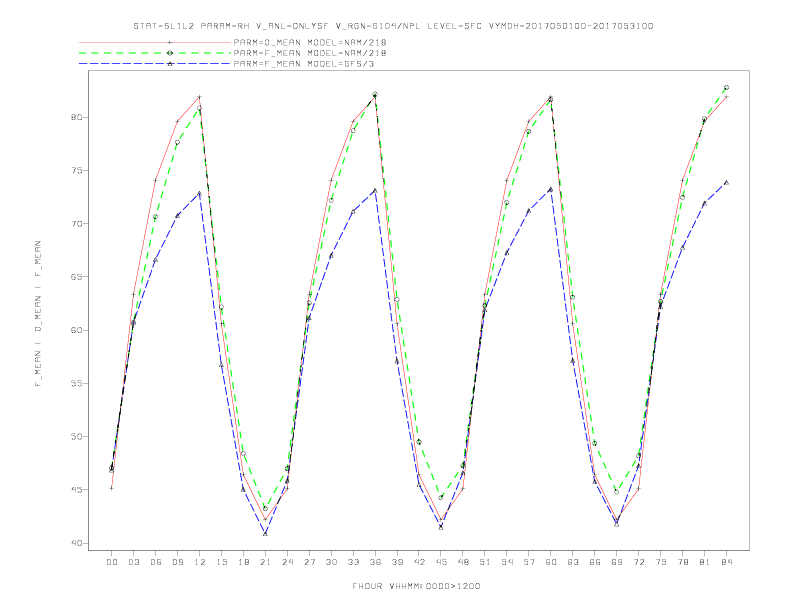Click forecast hour label 75 on x-axis

pyautogui.click(x=660, y=562)
